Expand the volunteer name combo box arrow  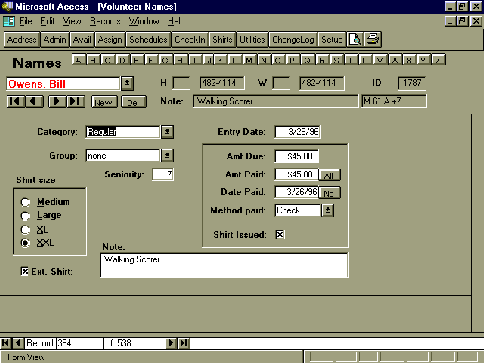pos(127,84)
